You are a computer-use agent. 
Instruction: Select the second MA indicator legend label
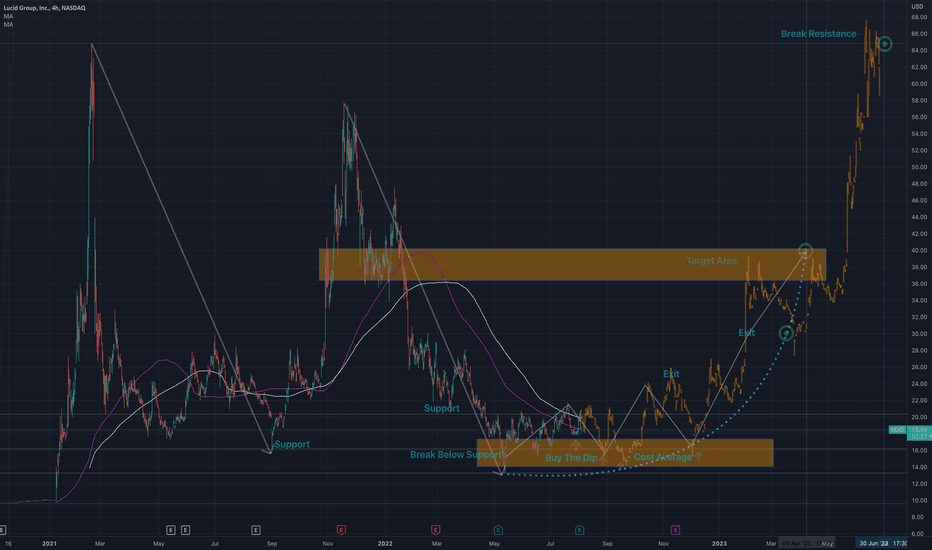(x=8, y=24)
